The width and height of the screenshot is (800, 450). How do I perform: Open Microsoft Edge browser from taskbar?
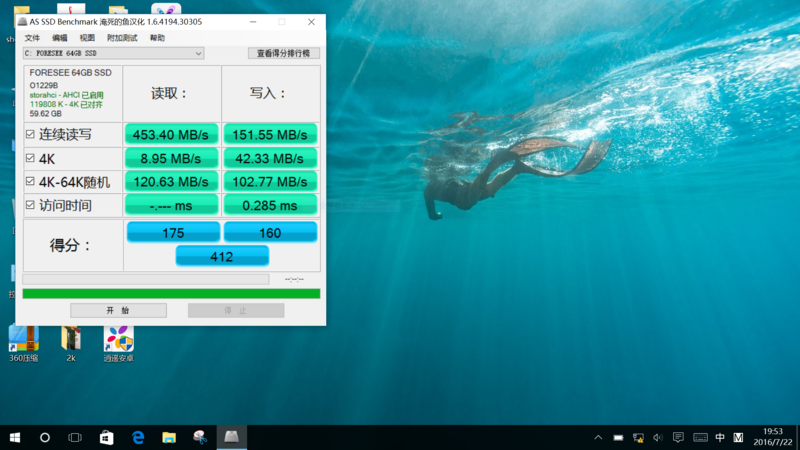(x=138, y=437)
